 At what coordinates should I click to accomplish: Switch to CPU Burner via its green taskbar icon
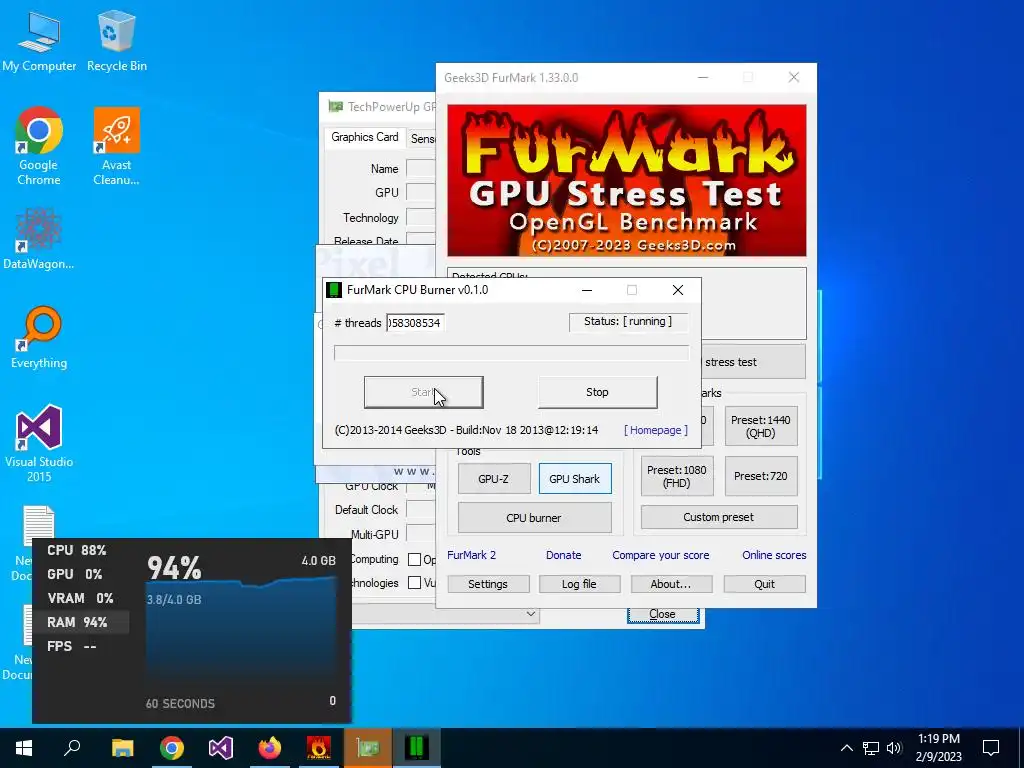point(417,748)
